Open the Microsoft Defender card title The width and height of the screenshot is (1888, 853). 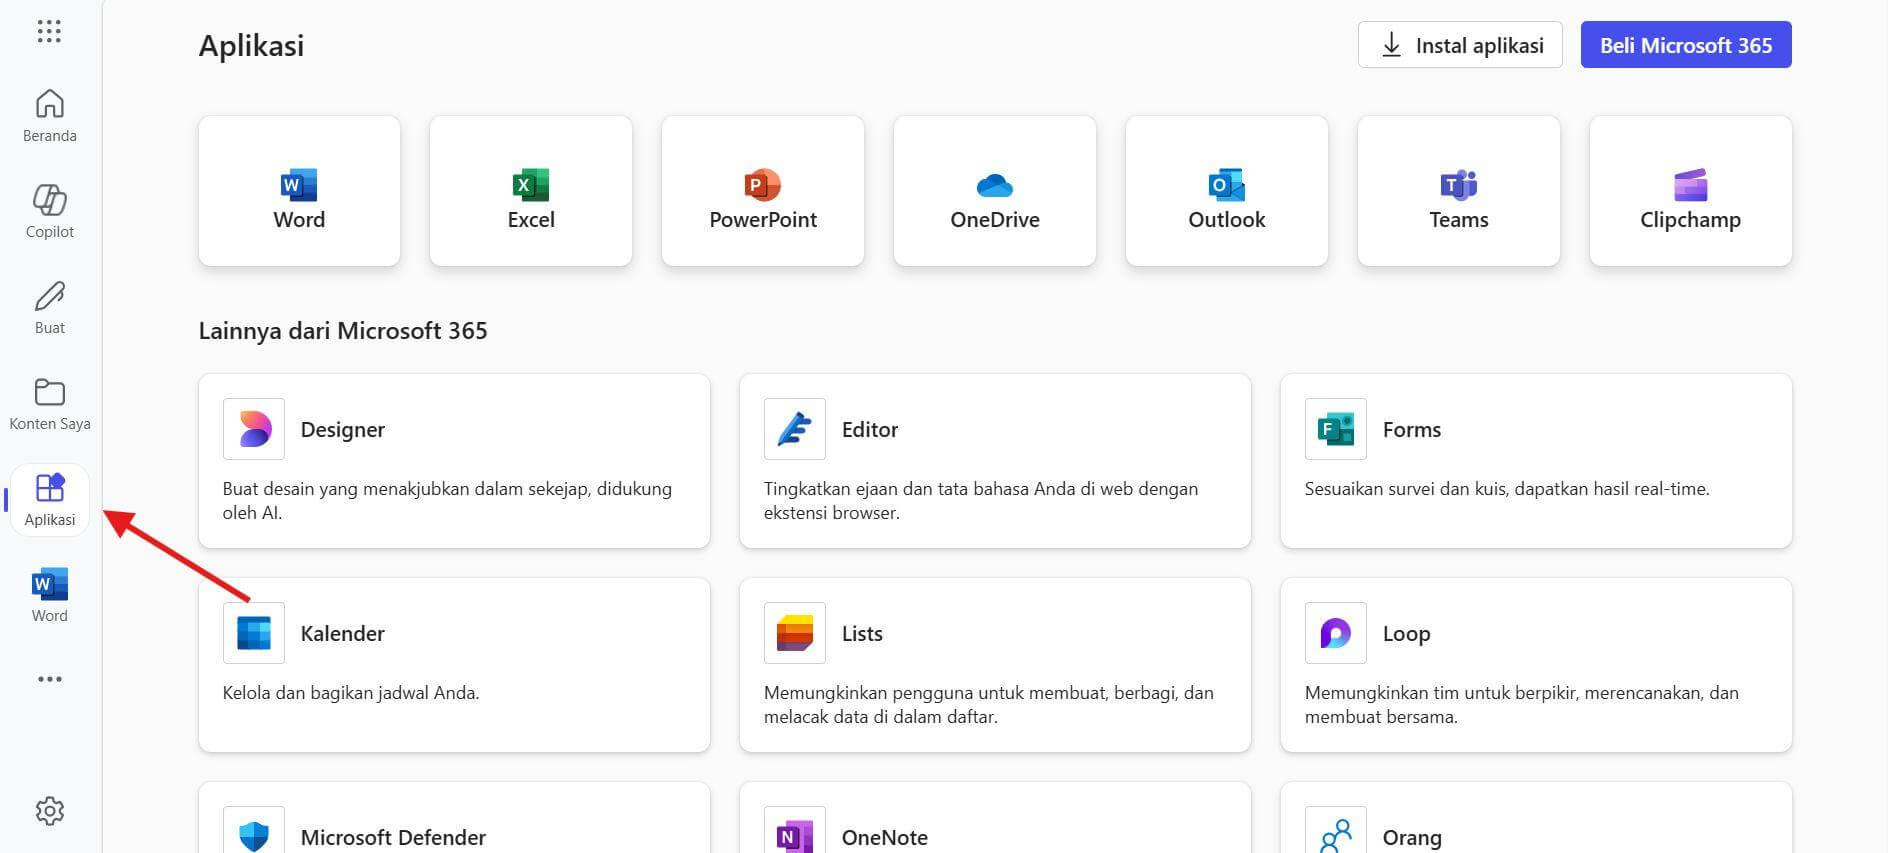[x=393, y=838]
